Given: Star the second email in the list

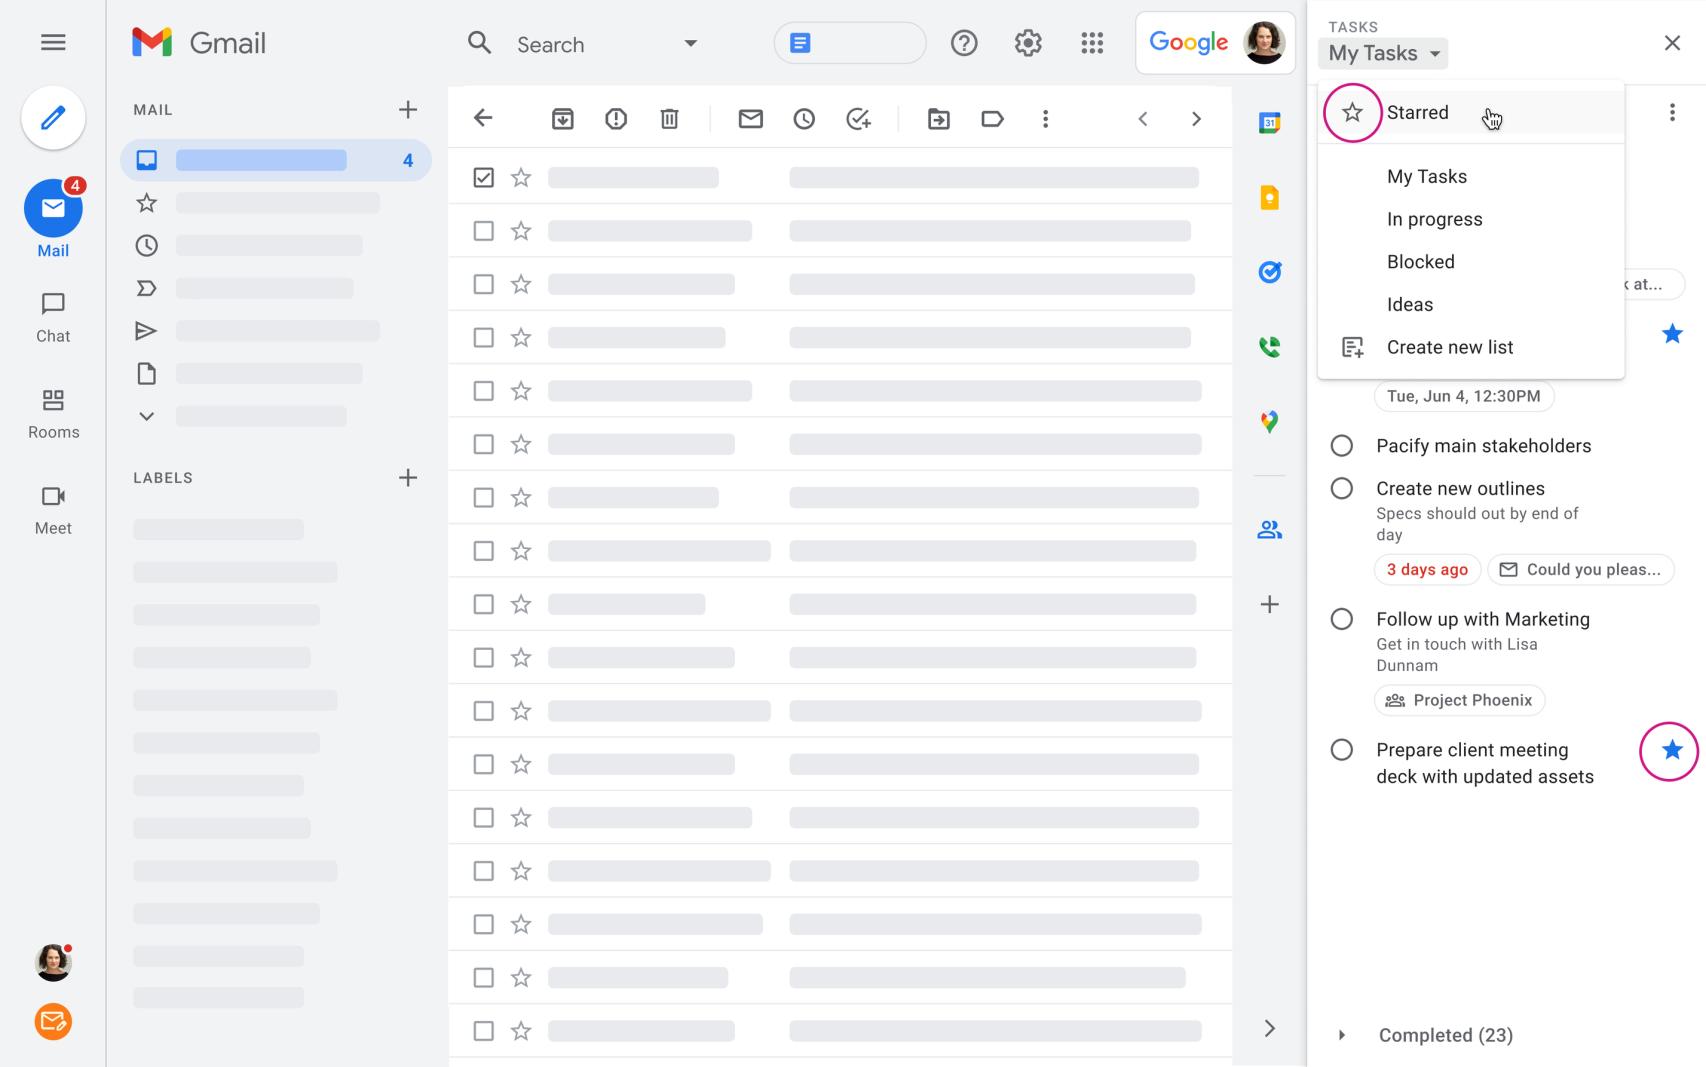Looking at the screenshot, I should click(520, 230).
